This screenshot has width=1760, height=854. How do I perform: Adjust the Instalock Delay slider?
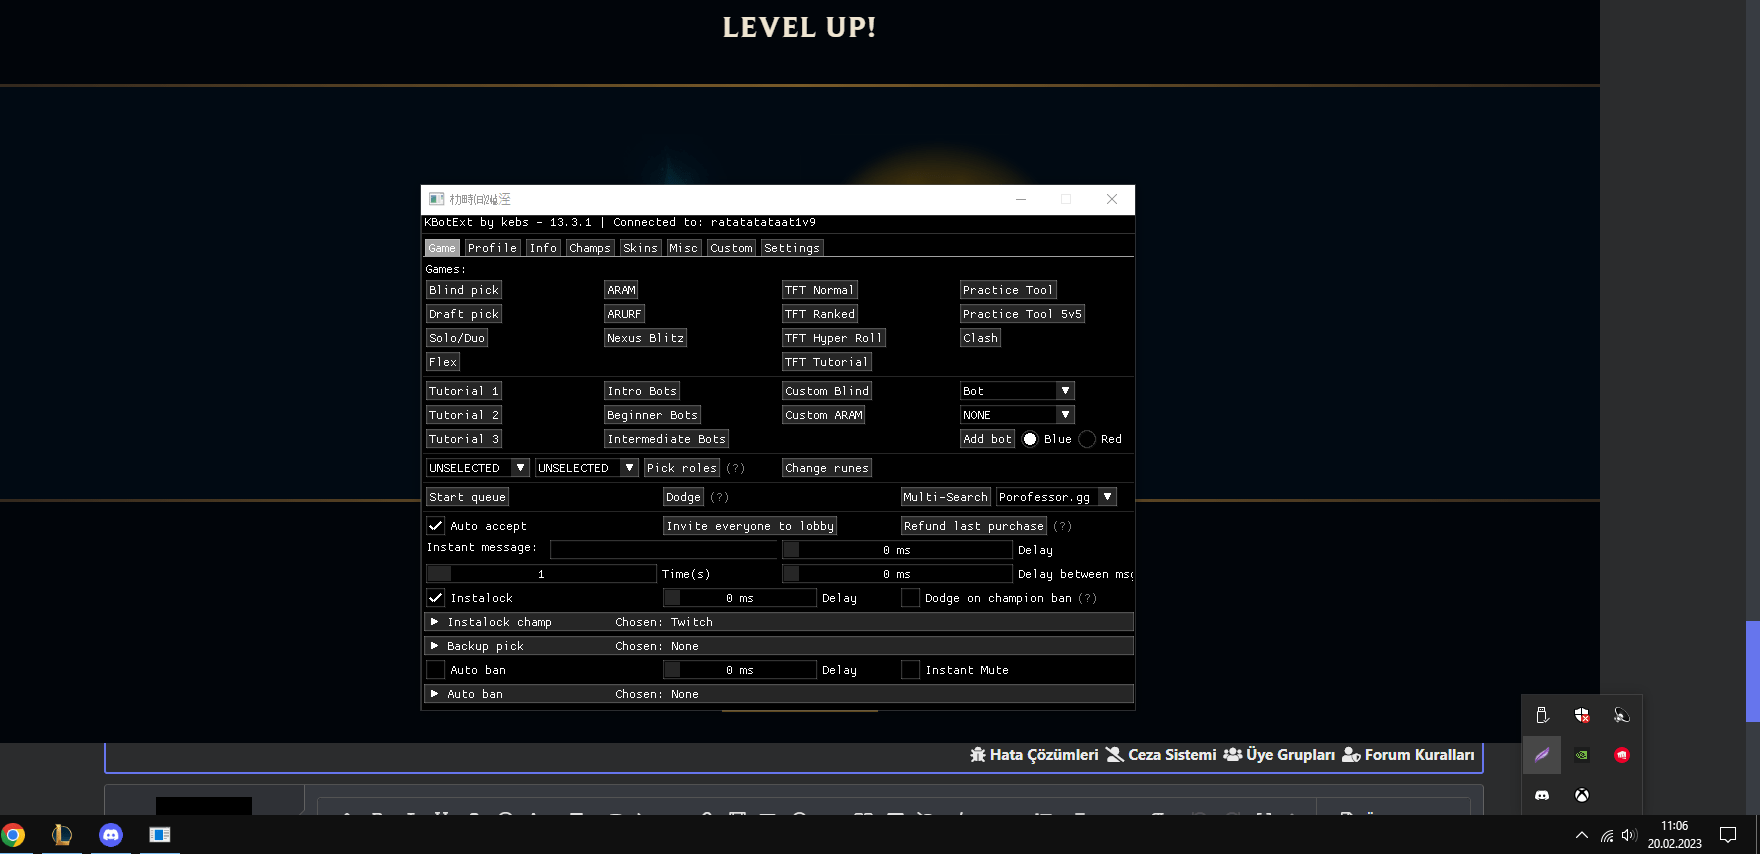(x=740, y=598)
